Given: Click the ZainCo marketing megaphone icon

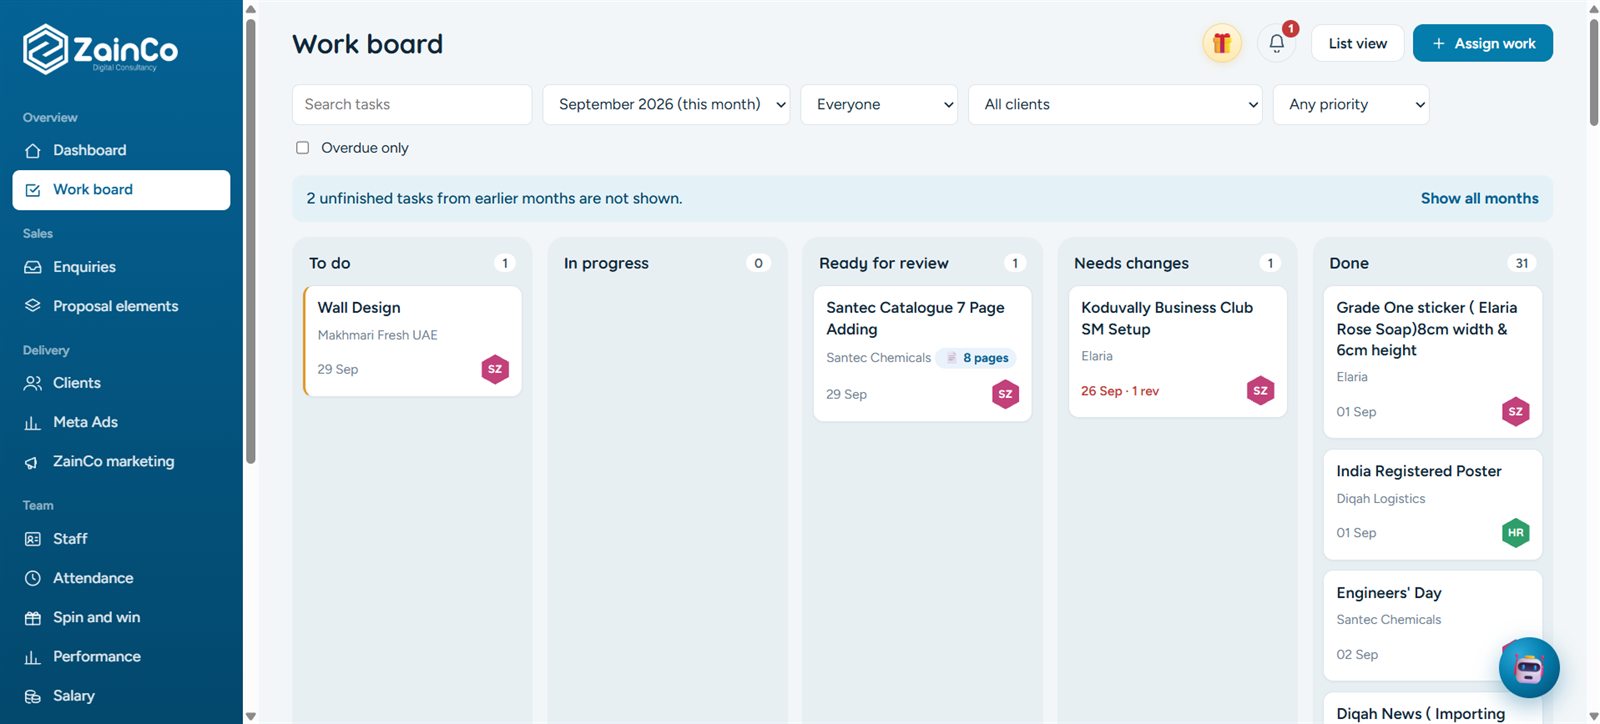Looking at the screenshot, I should pos(33,462).
